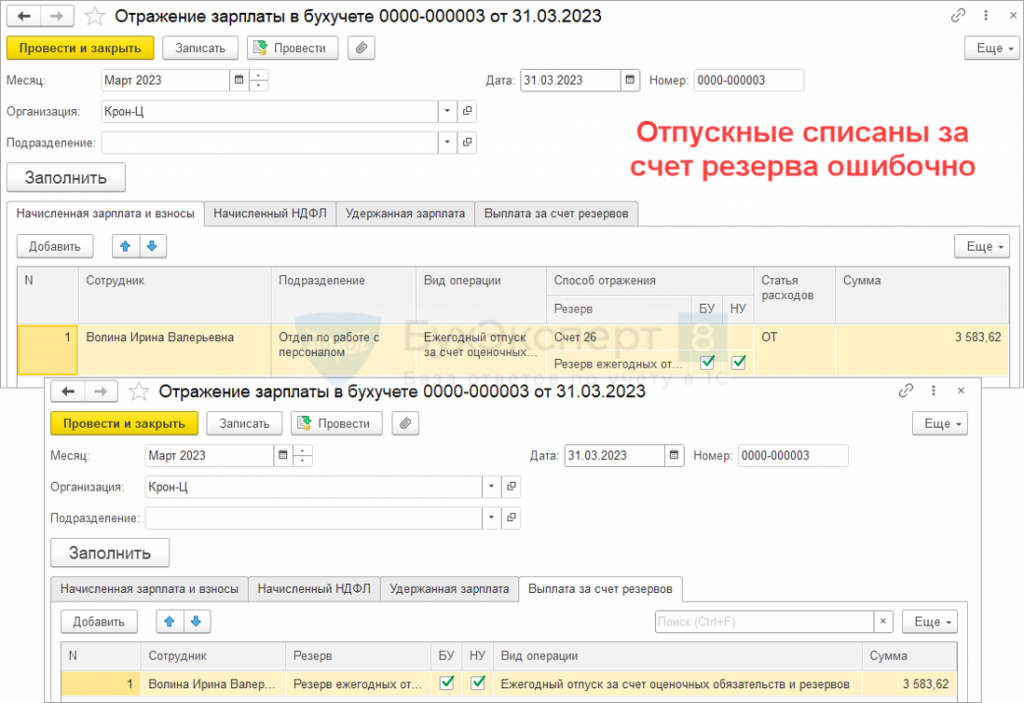Click month stepper arrows beside Март 2023 upper

(x=259, y=80)
